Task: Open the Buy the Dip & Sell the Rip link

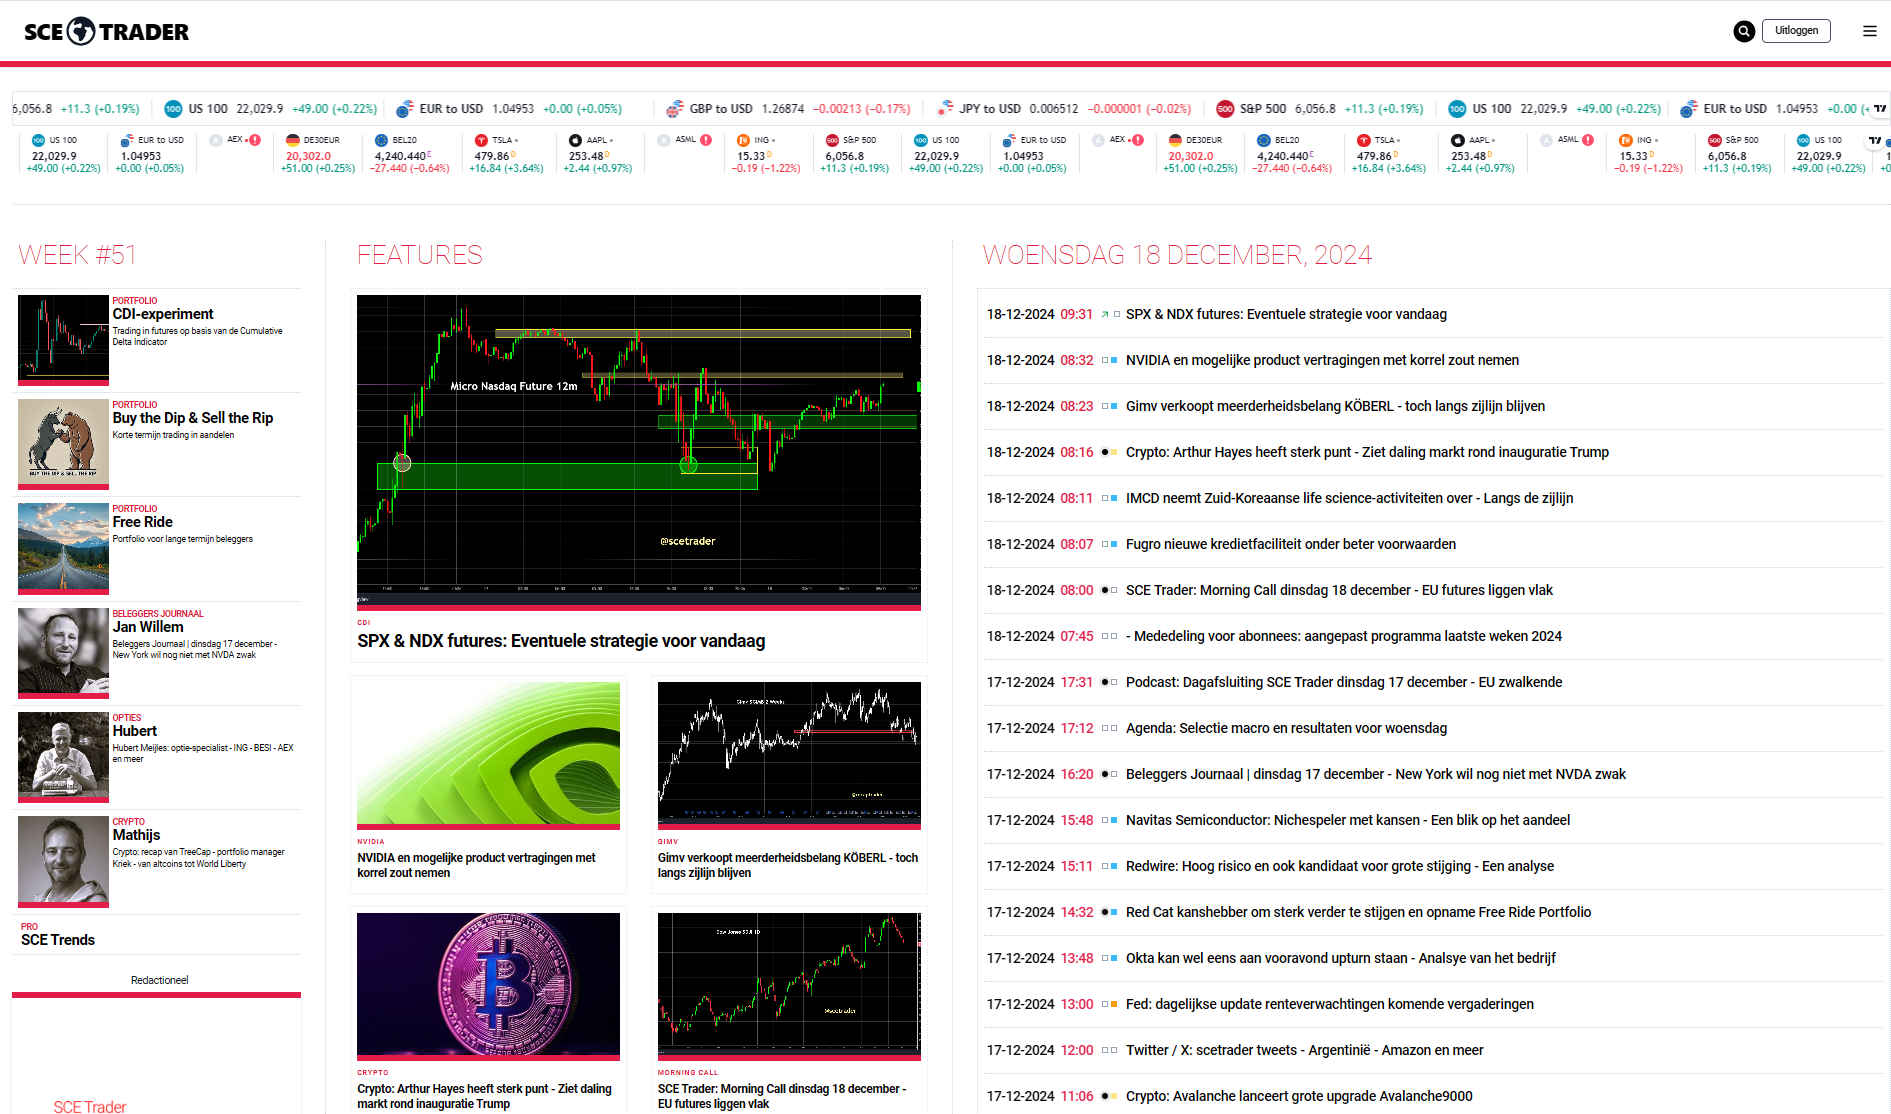Action: 193,418
